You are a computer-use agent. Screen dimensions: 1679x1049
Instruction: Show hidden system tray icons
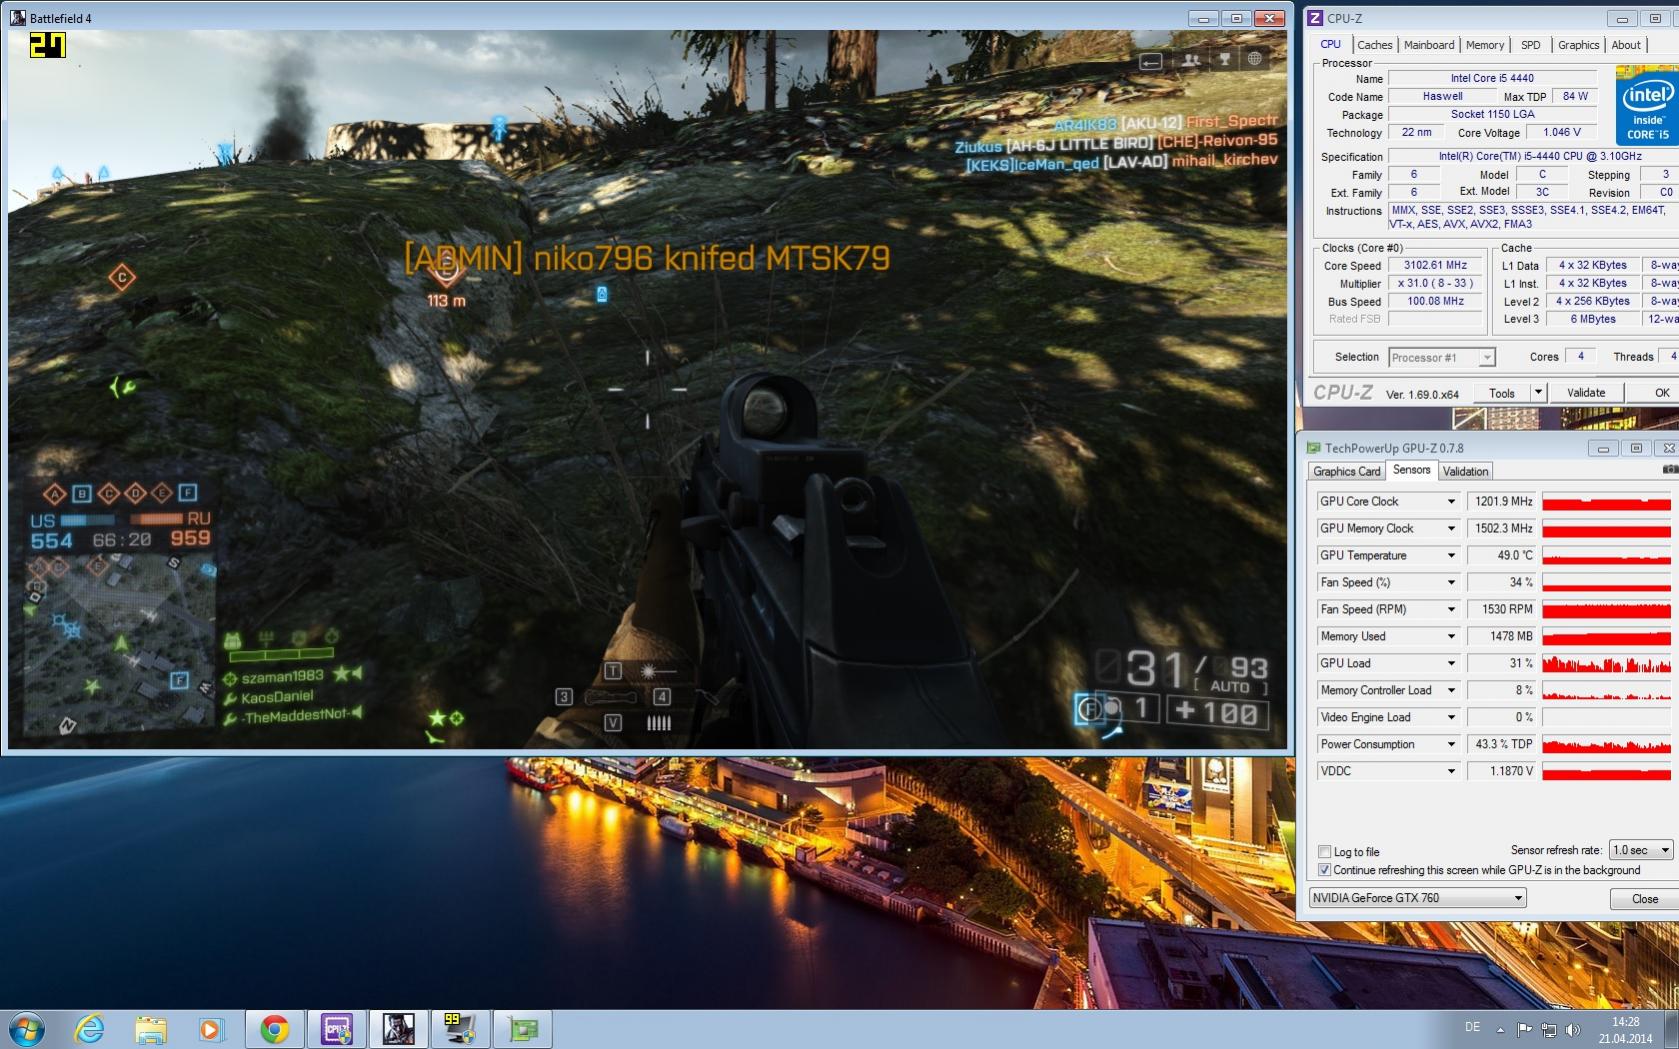click(x=1500, y=1029)
